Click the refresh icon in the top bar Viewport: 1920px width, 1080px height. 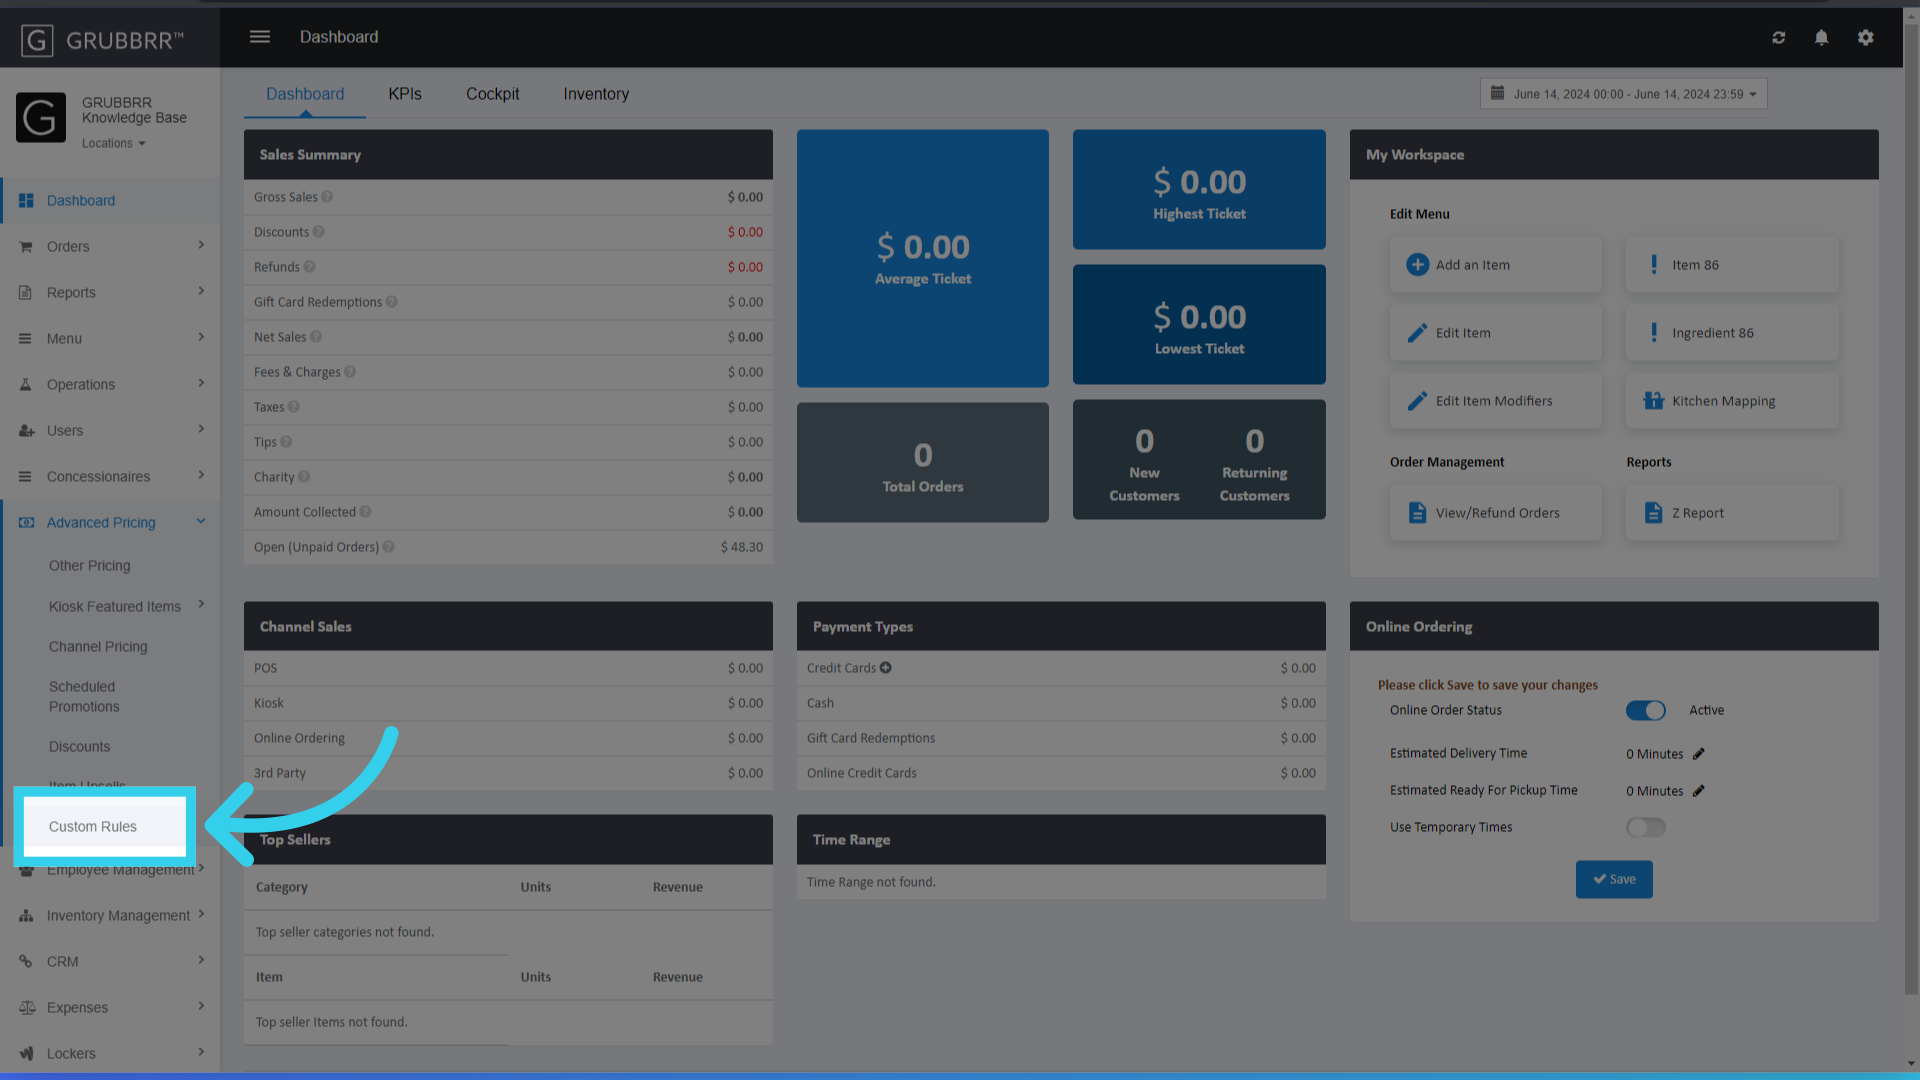point(1779,37)
